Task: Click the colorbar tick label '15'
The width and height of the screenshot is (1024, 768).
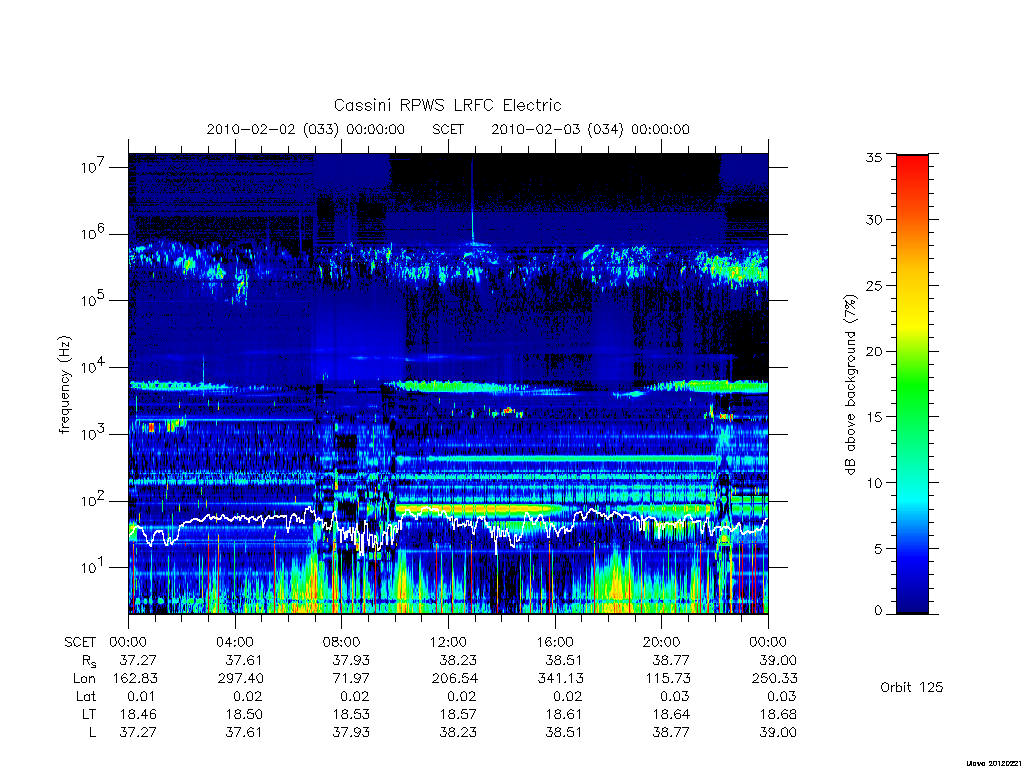Action: [x=874, y=417]
